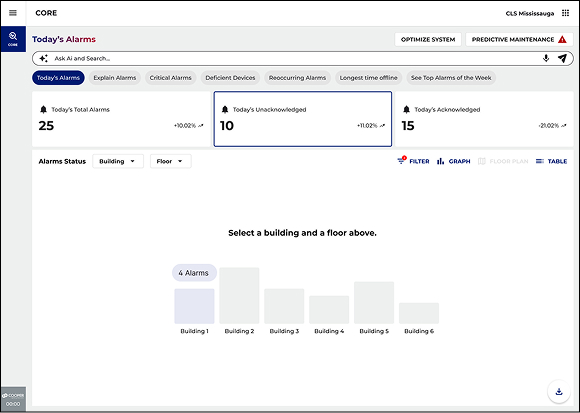The width and height of the screenshot is (580, 413).
Task: Click the trend arrow beside -21.02%
Action: coord(563,126)
